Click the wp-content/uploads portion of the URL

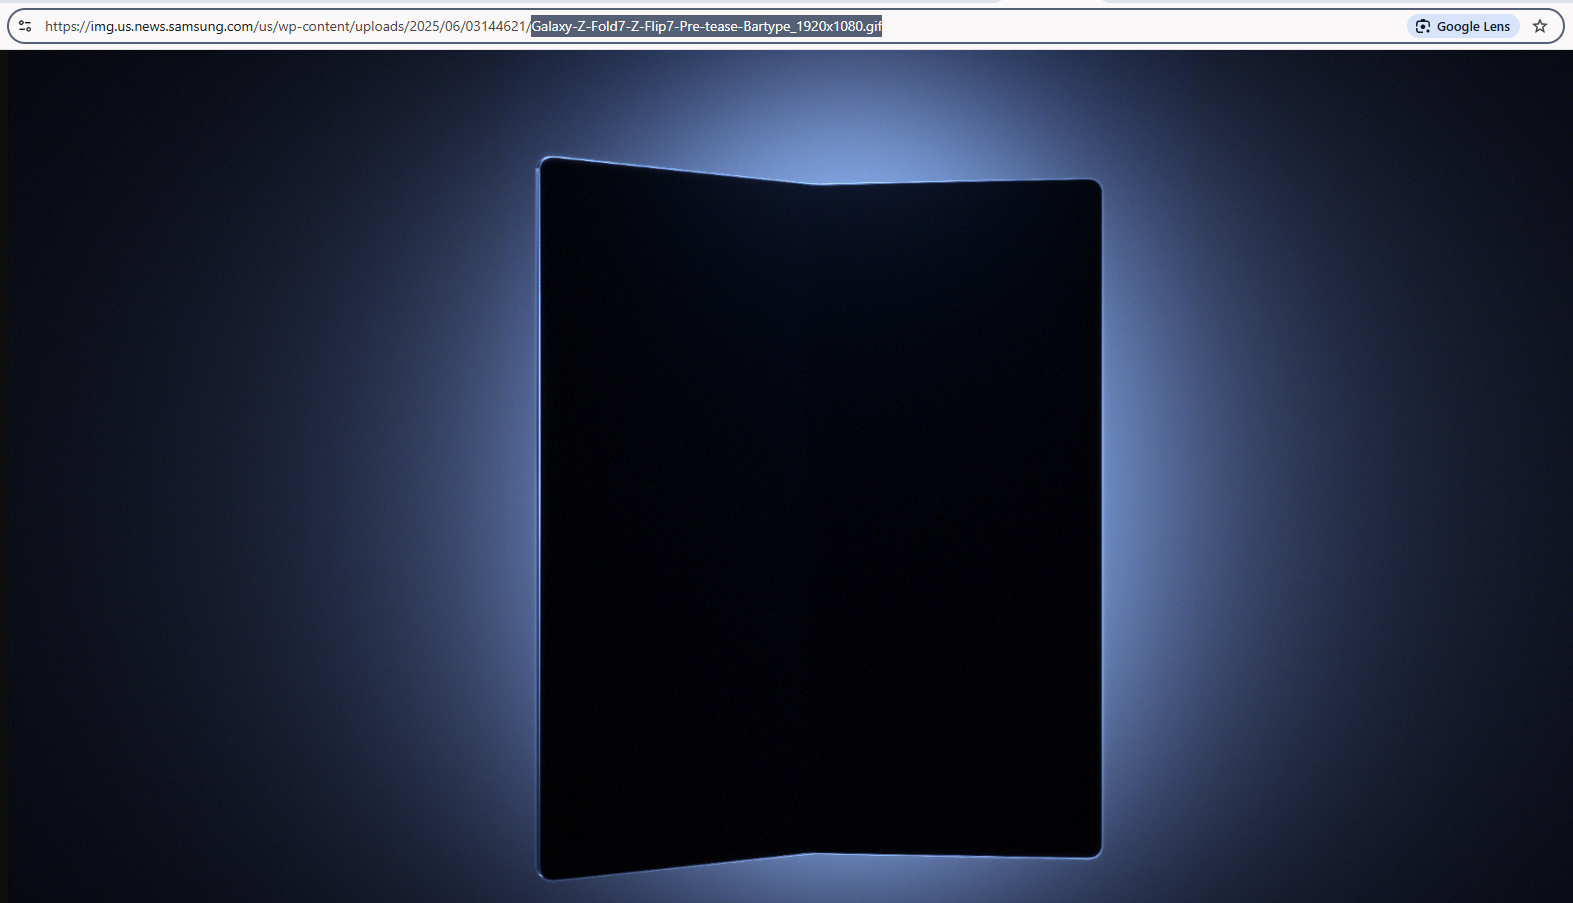click(x=341, y=26)
